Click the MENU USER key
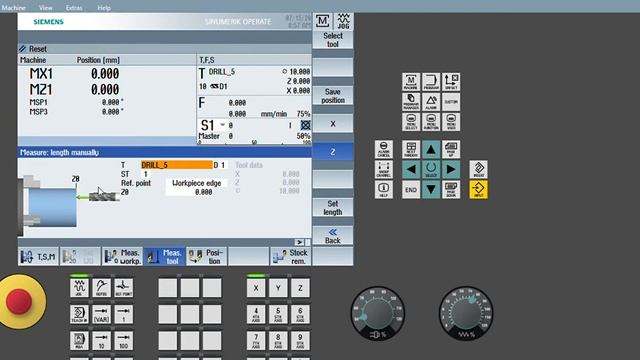The width and height of the screenshot is (640, 360). click(451, 122)
